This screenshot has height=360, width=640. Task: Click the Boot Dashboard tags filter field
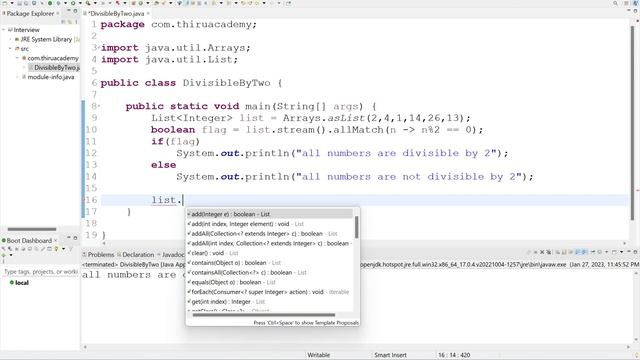40,271
